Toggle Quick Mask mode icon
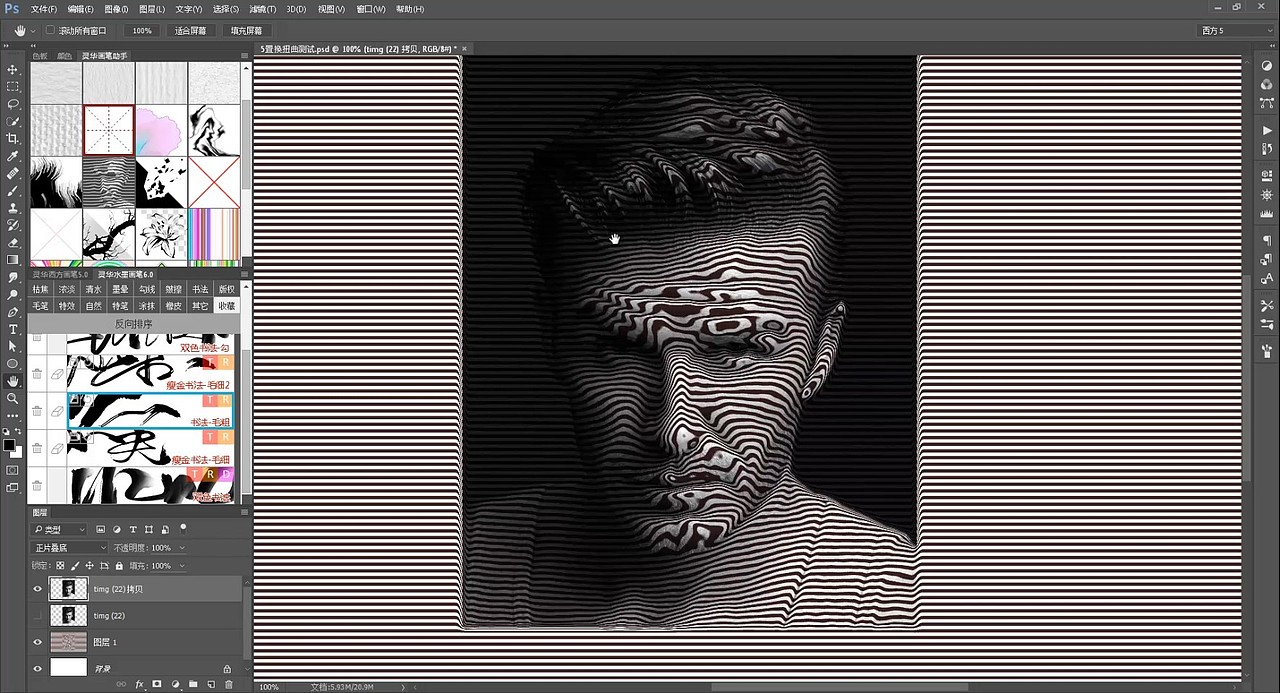1280x693 pixels. (13, 469)
